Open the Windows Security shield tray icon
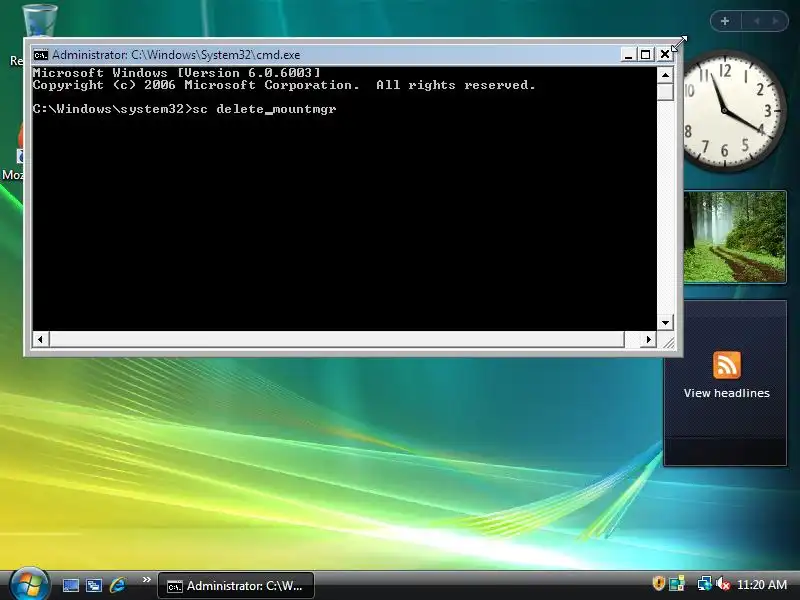The width and height of the screenshot is (800, 600). click(x=659, y=584)
